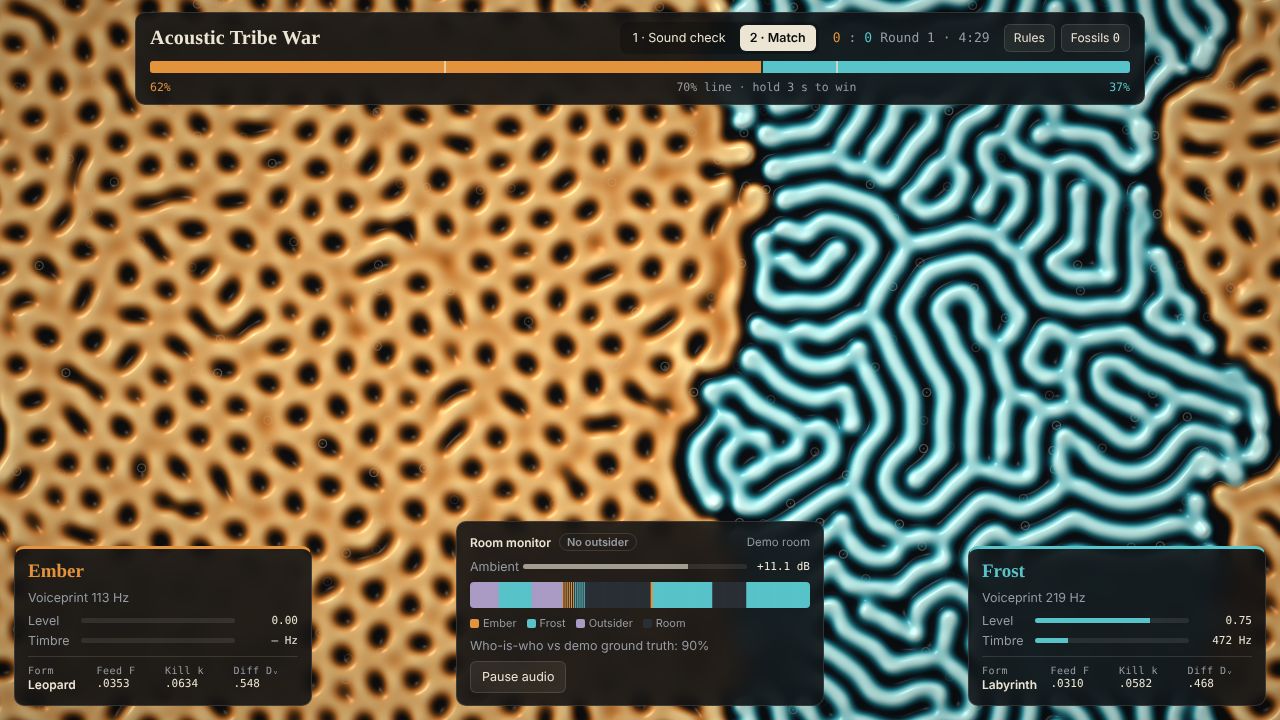Click 'Voiceprint 219 Hz' in Frost panel
Image resolution: width=1280 pixels, height=720 pixels.
pos(1033,598)
